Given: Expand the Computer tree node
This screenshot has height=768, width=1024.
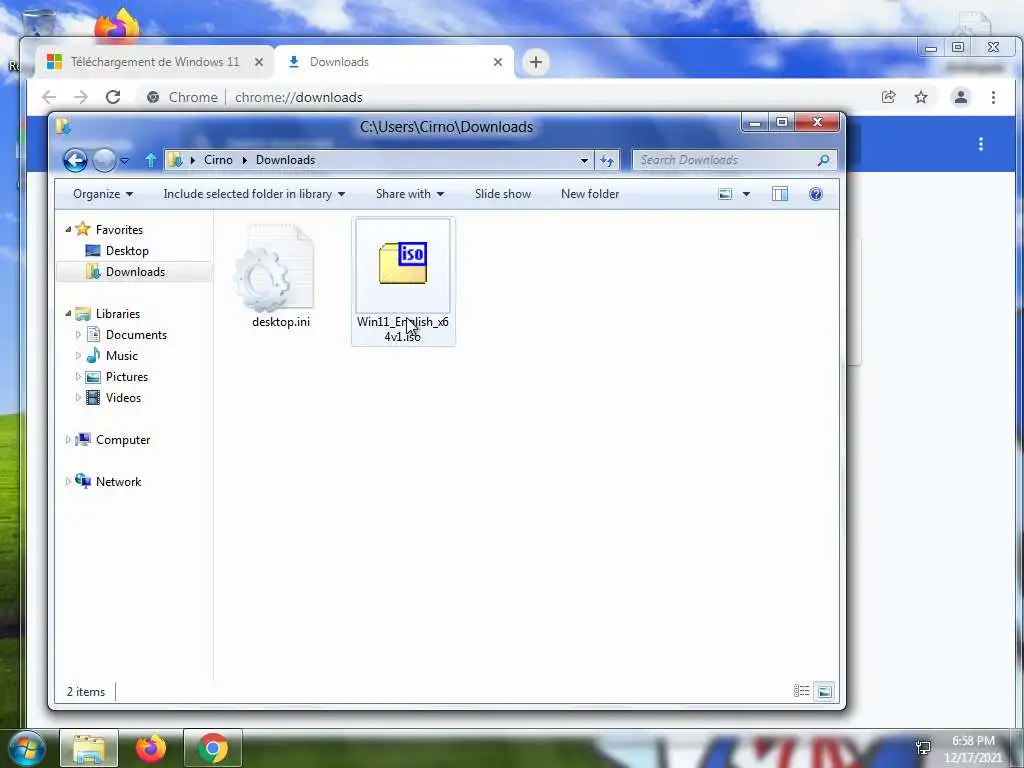Looking at the screenshot, I should pos(68,440).
